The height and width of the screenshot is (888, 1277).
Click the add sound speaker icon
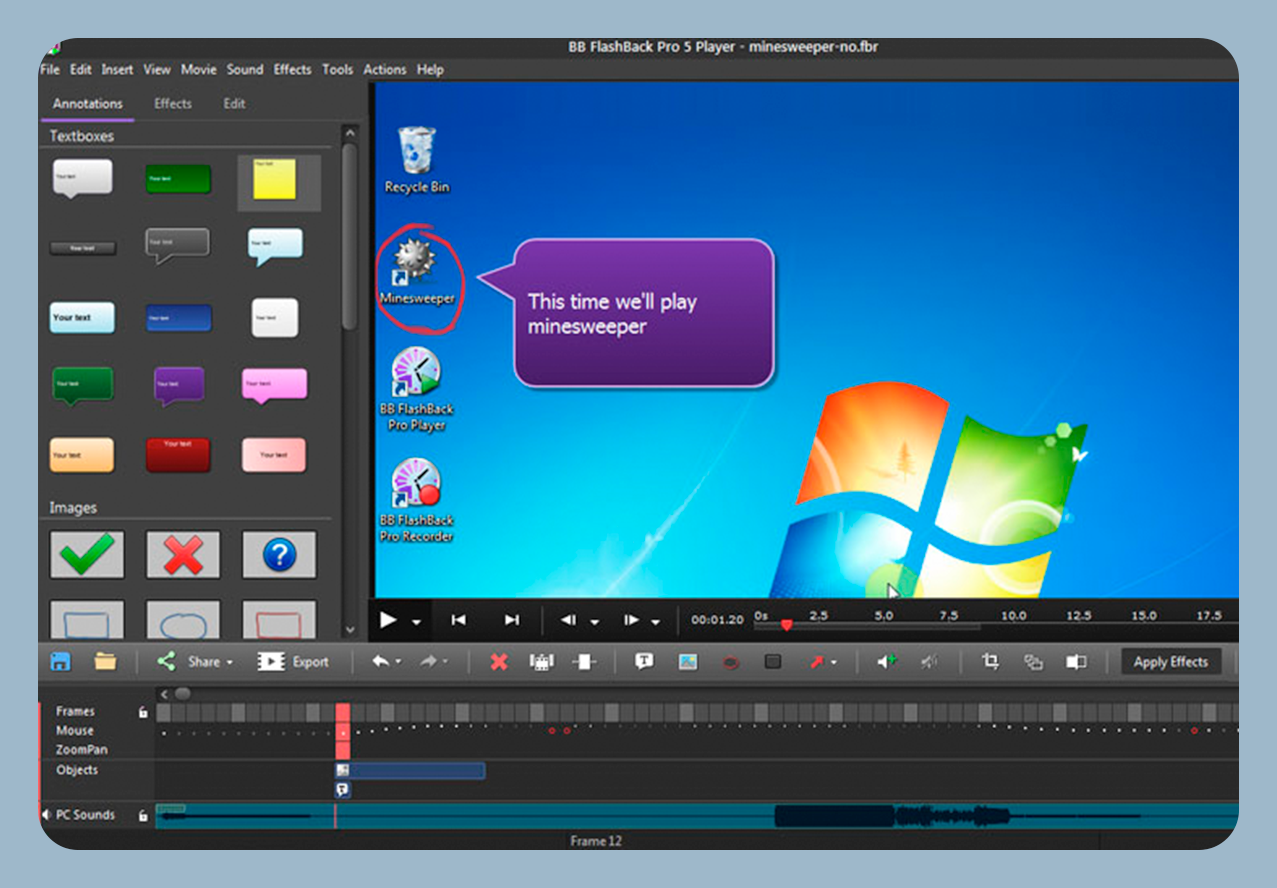pyautogui.click(x=886, y=662)
